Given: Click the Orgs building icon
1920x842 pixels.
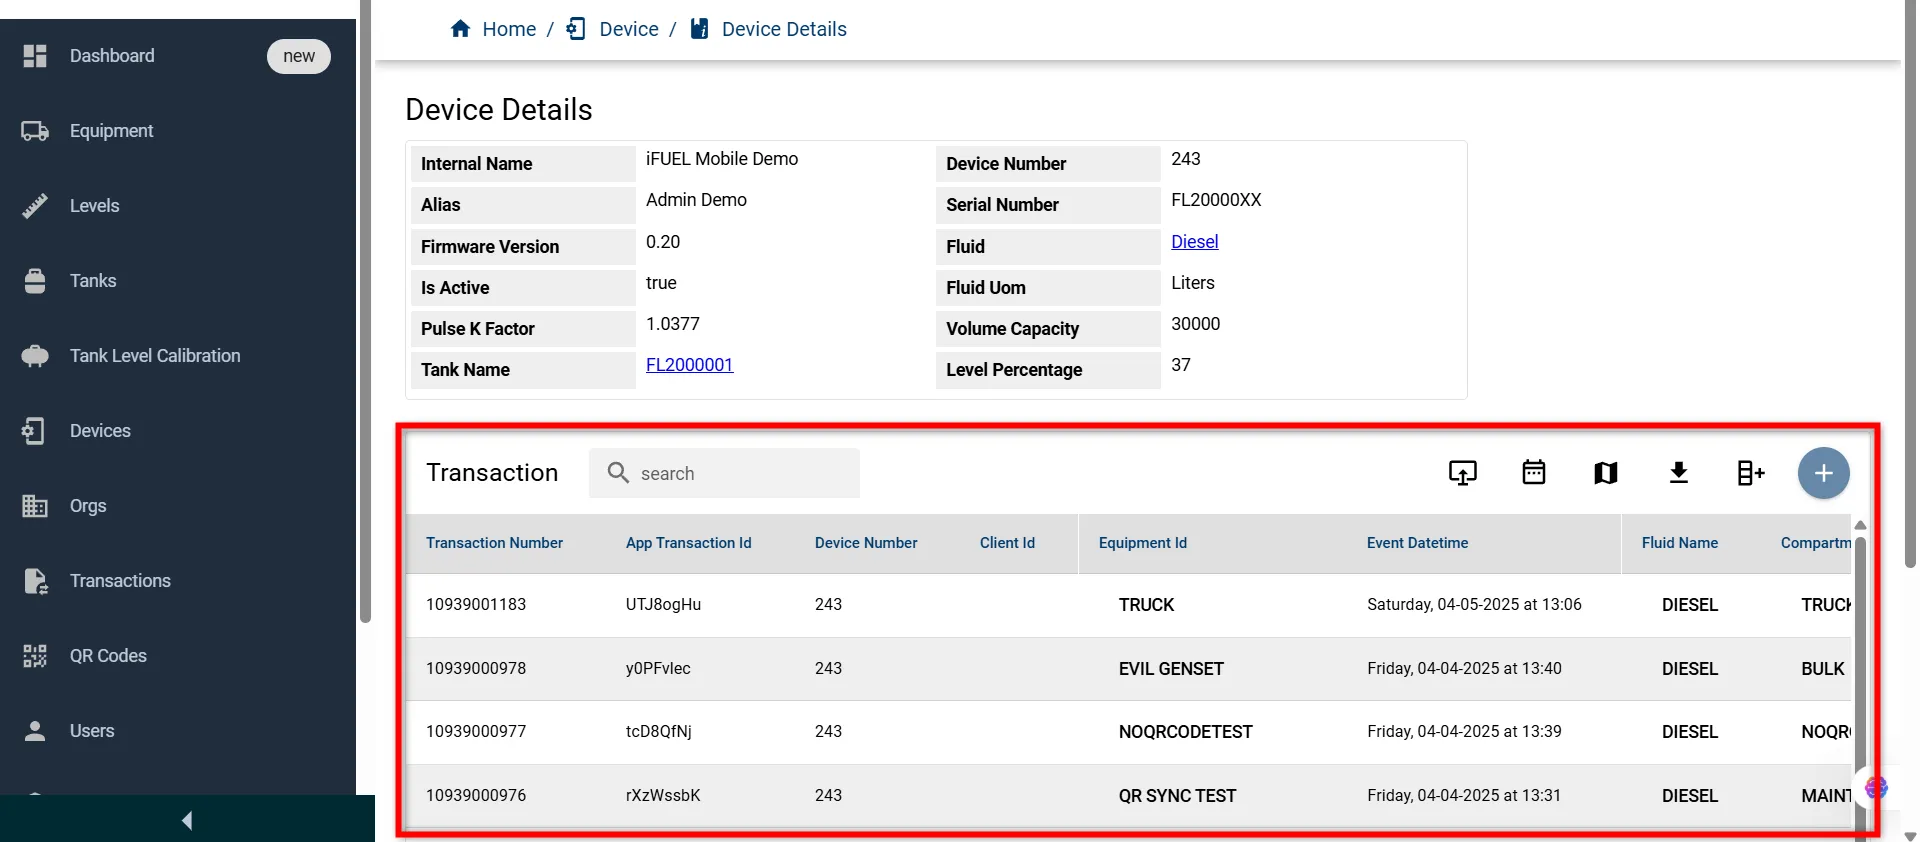Looking at the screenshot, I should pos(35,506).
